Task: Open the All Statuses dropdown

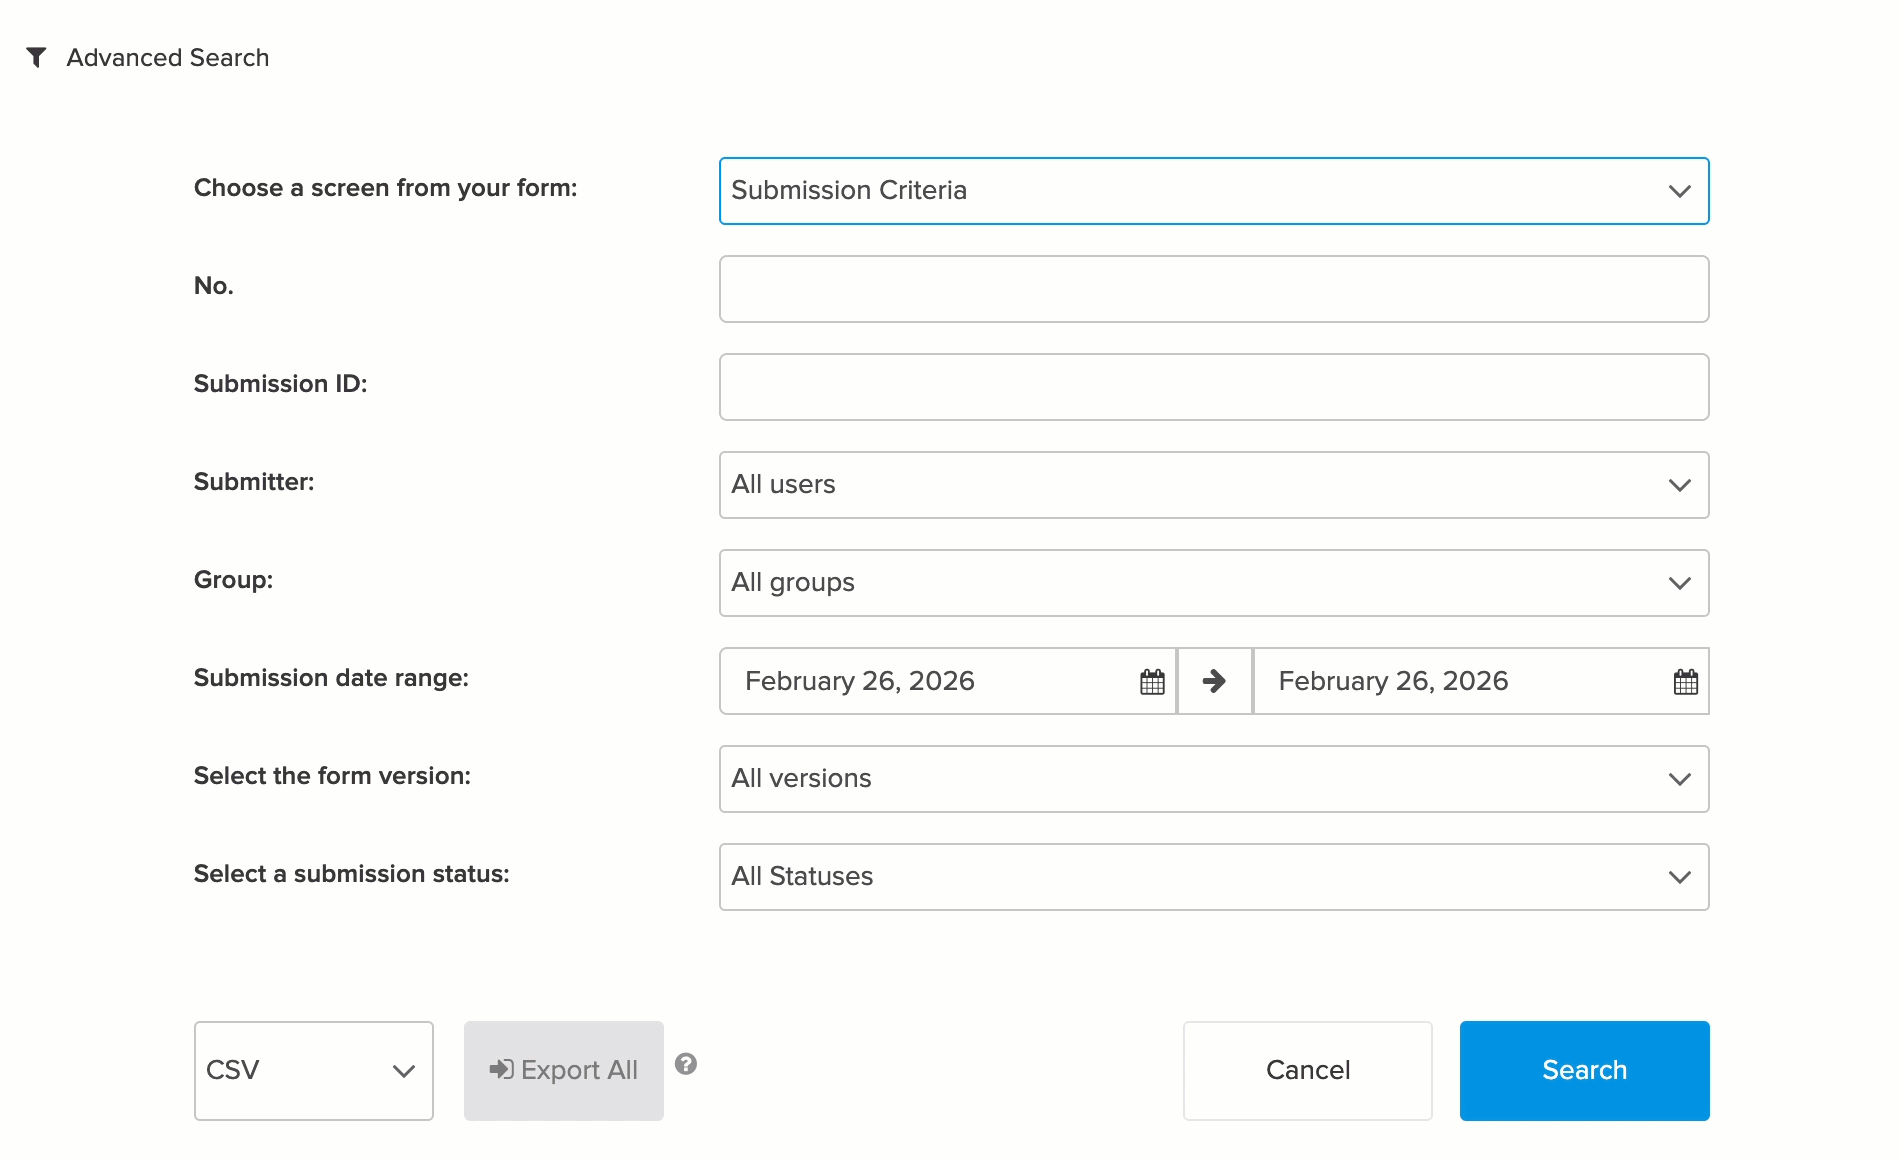Action: [x=1213, y=877]
